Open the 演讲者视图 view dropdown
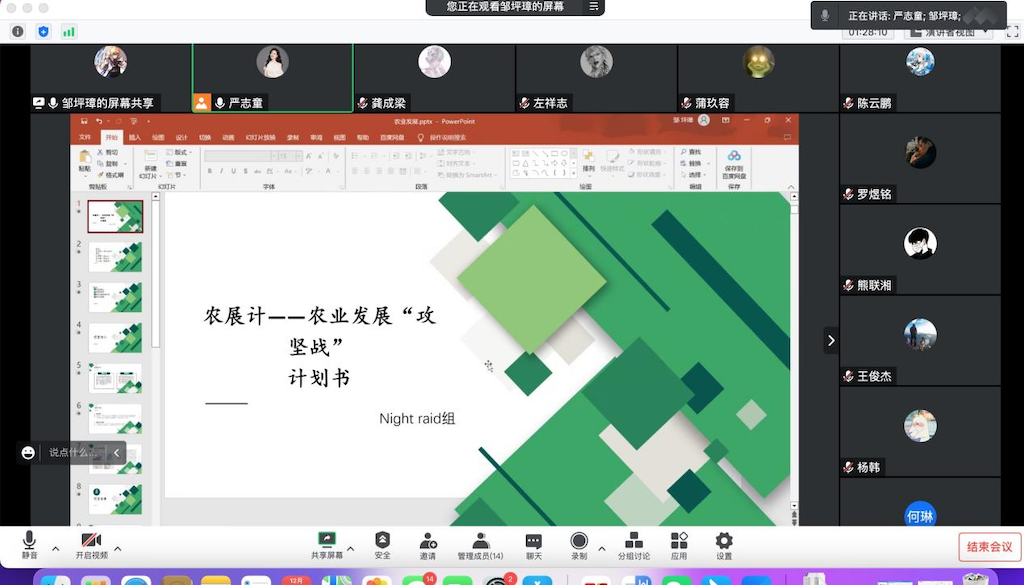Image resolution: width=1024 pixels, height=585 pixels. [x=948, y=32]
